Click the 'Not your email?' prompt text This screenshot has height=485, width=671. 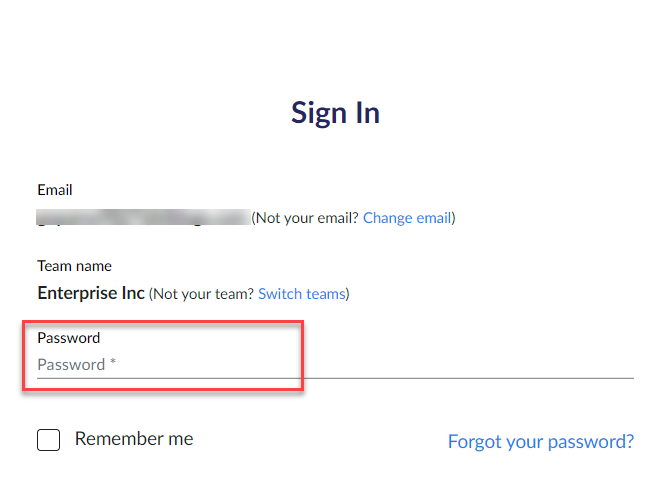pos(307,218)
